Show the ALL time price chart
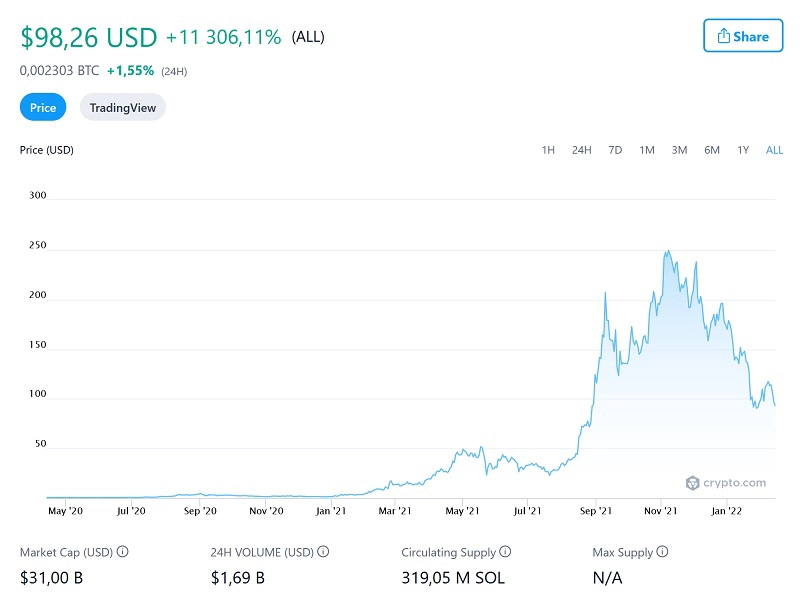 774,150
